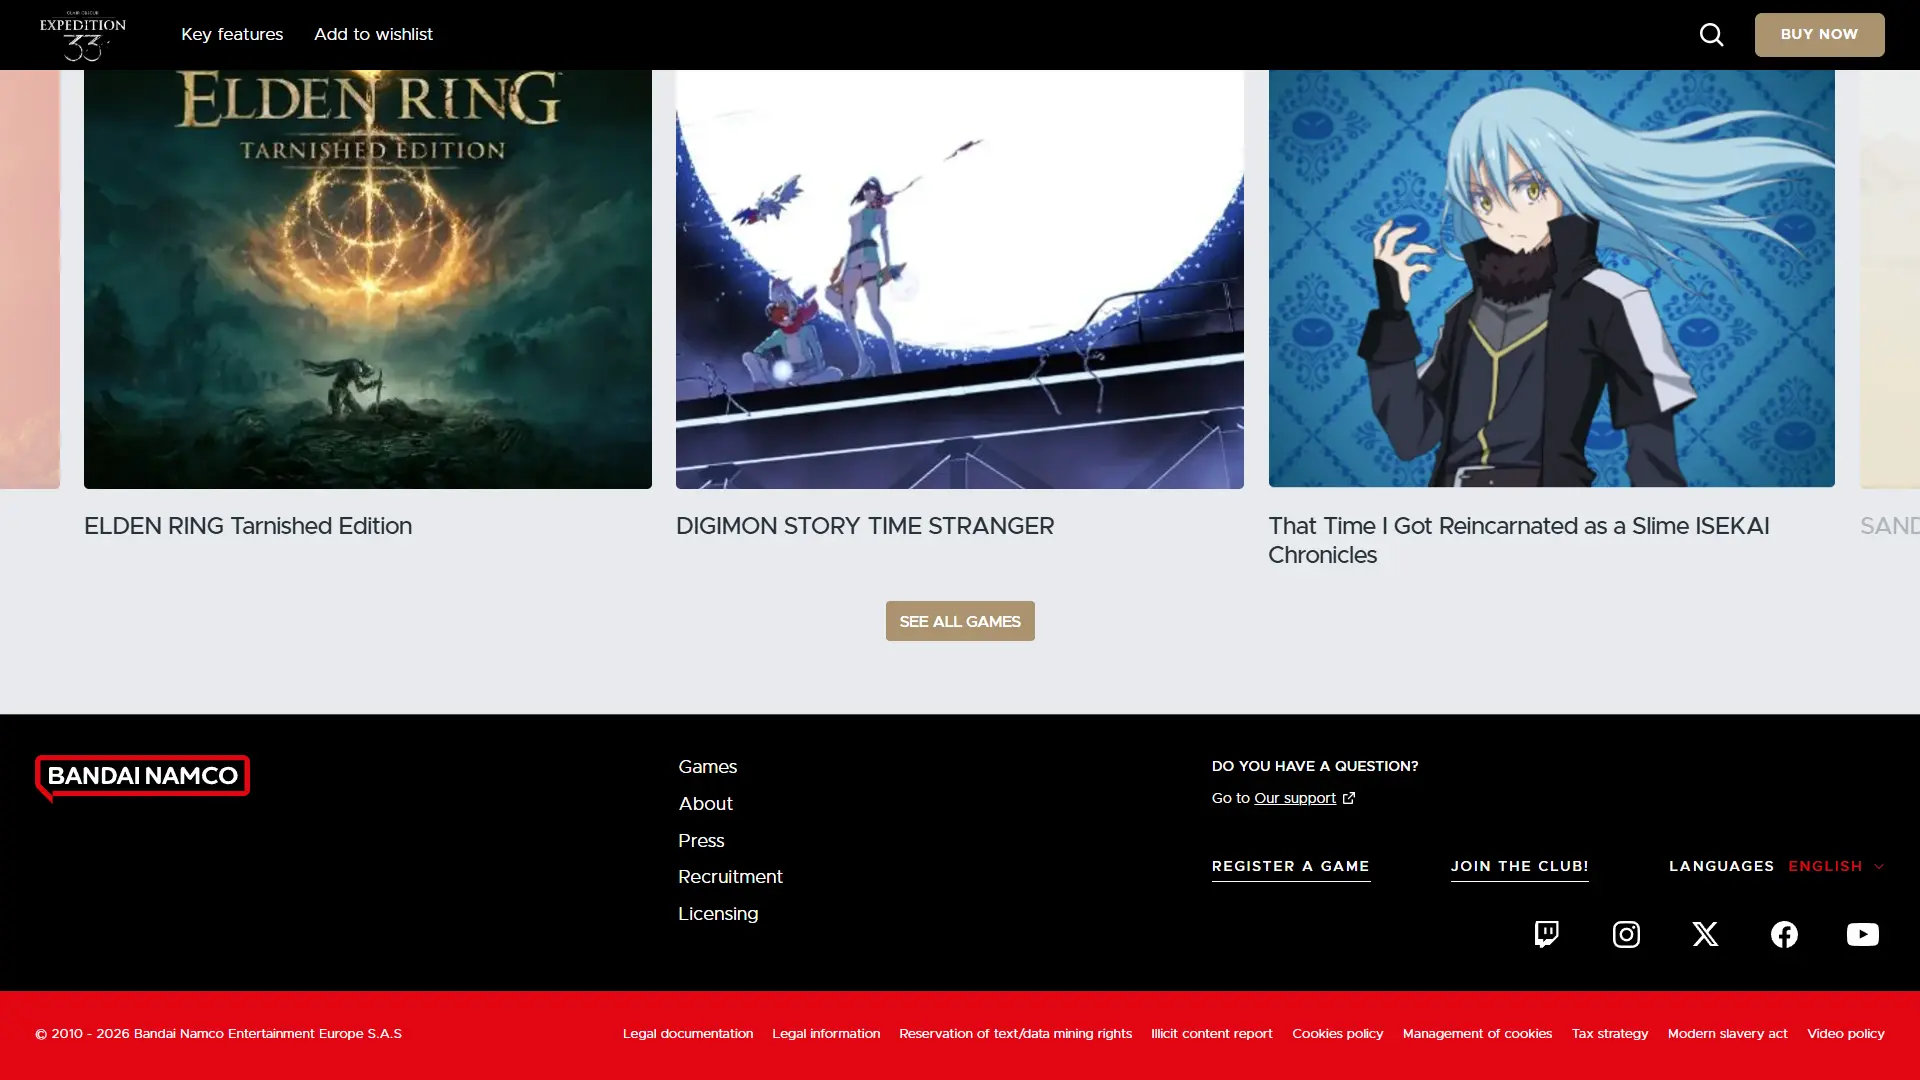Select the Key features nav item
The width and height of the screenshot is (1920, 1080).
click(x=232, y=35)
